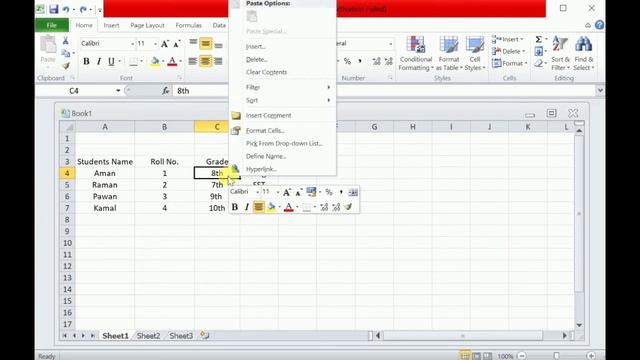Image resolution: width=640 pixels, height=360 pixels.
Task: Open Excel Help question mark icon
Action: pos(599,25)
